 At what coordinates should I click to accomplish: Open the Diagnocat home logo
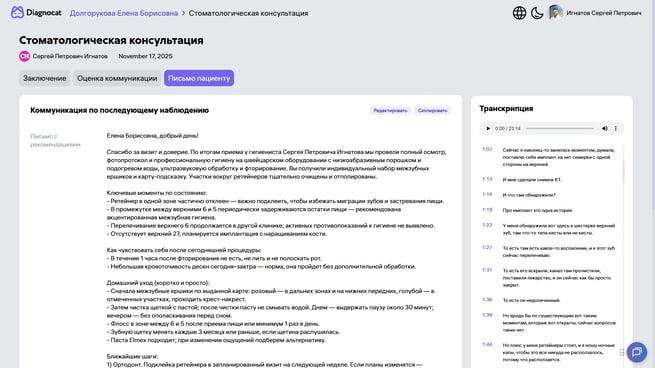tap(36, 13)
